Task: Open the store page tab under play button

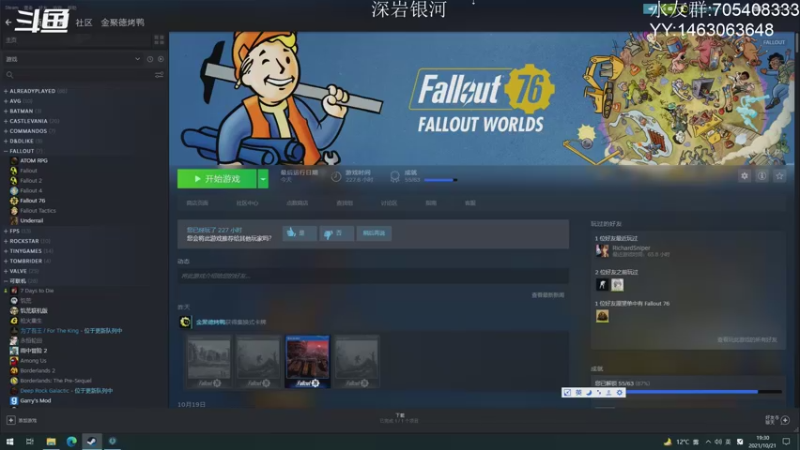Action: 197,203
